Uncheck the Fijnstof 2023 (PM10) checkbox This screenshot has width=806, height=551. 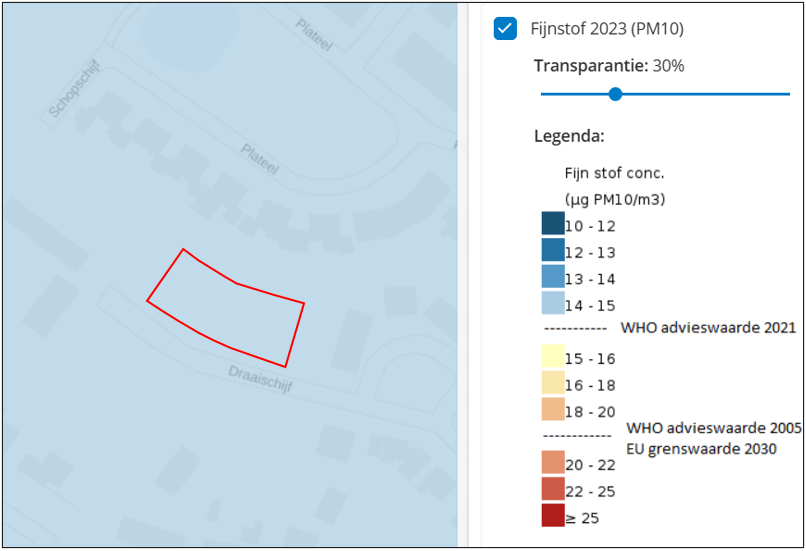[505, 28]
